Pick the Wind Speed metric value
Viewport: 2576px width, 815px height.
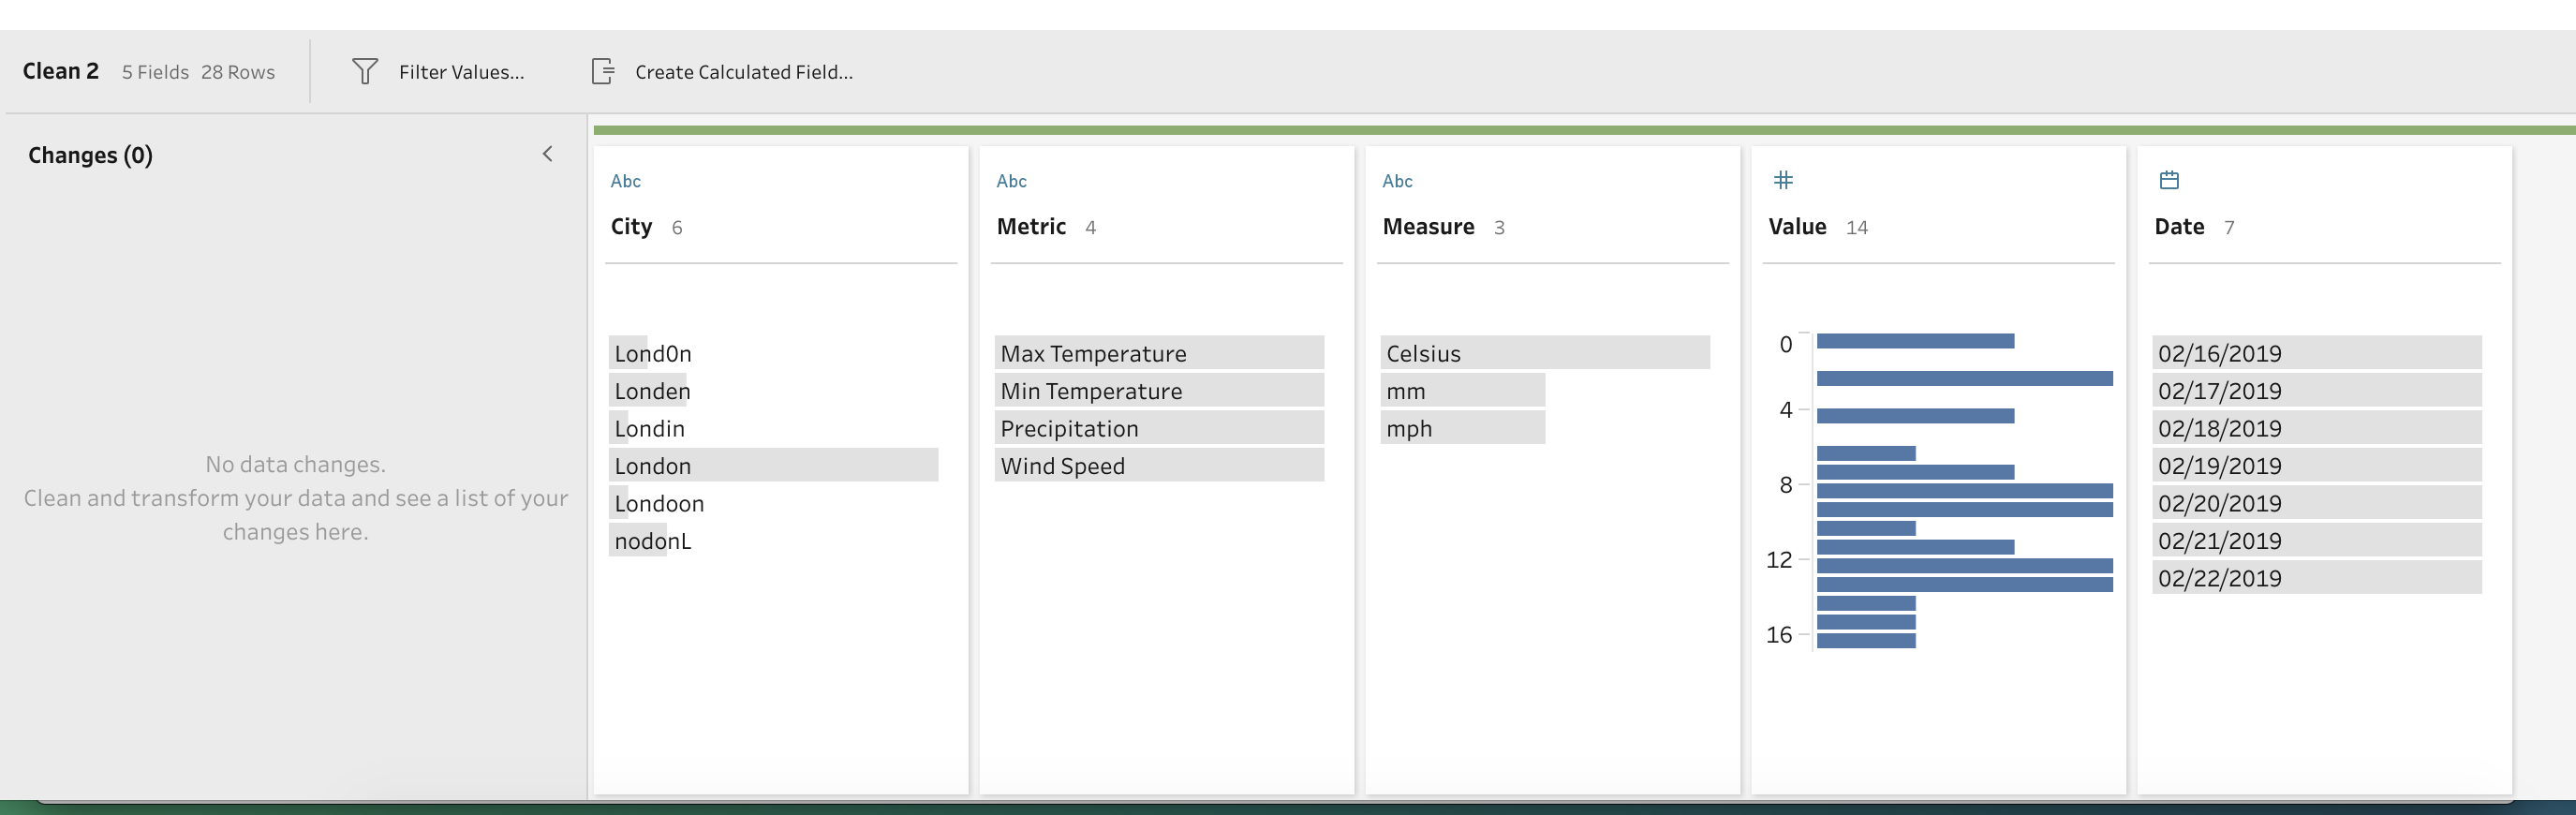[1062, 466]
